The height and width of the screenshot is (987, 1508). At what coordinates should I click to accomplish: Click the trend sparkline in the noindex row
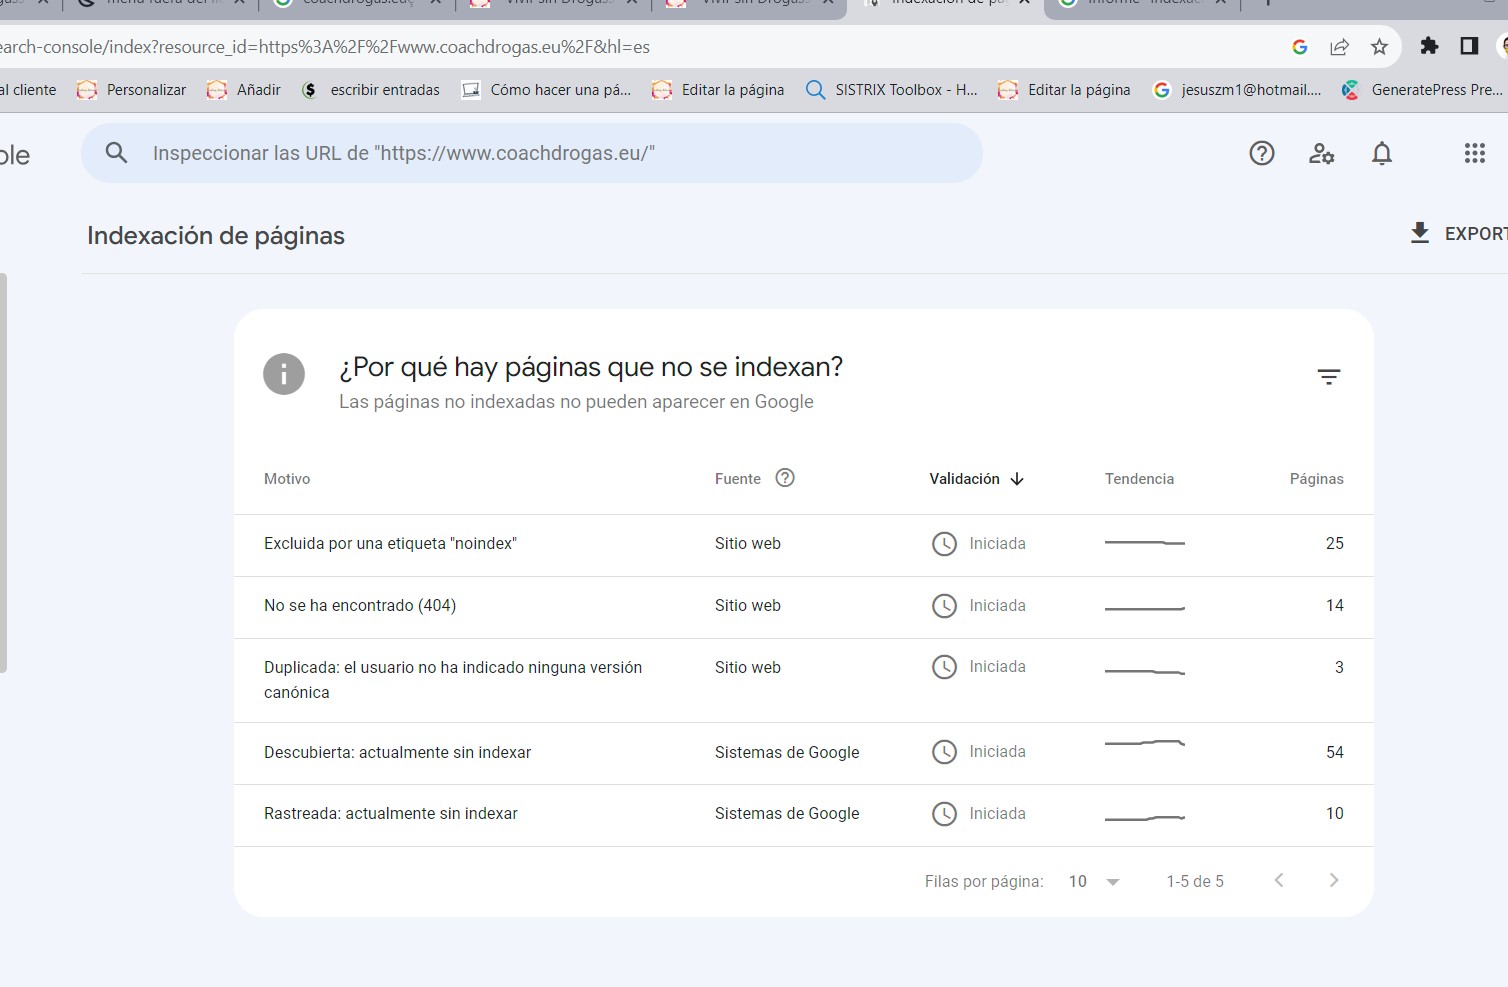point(1145,543)
